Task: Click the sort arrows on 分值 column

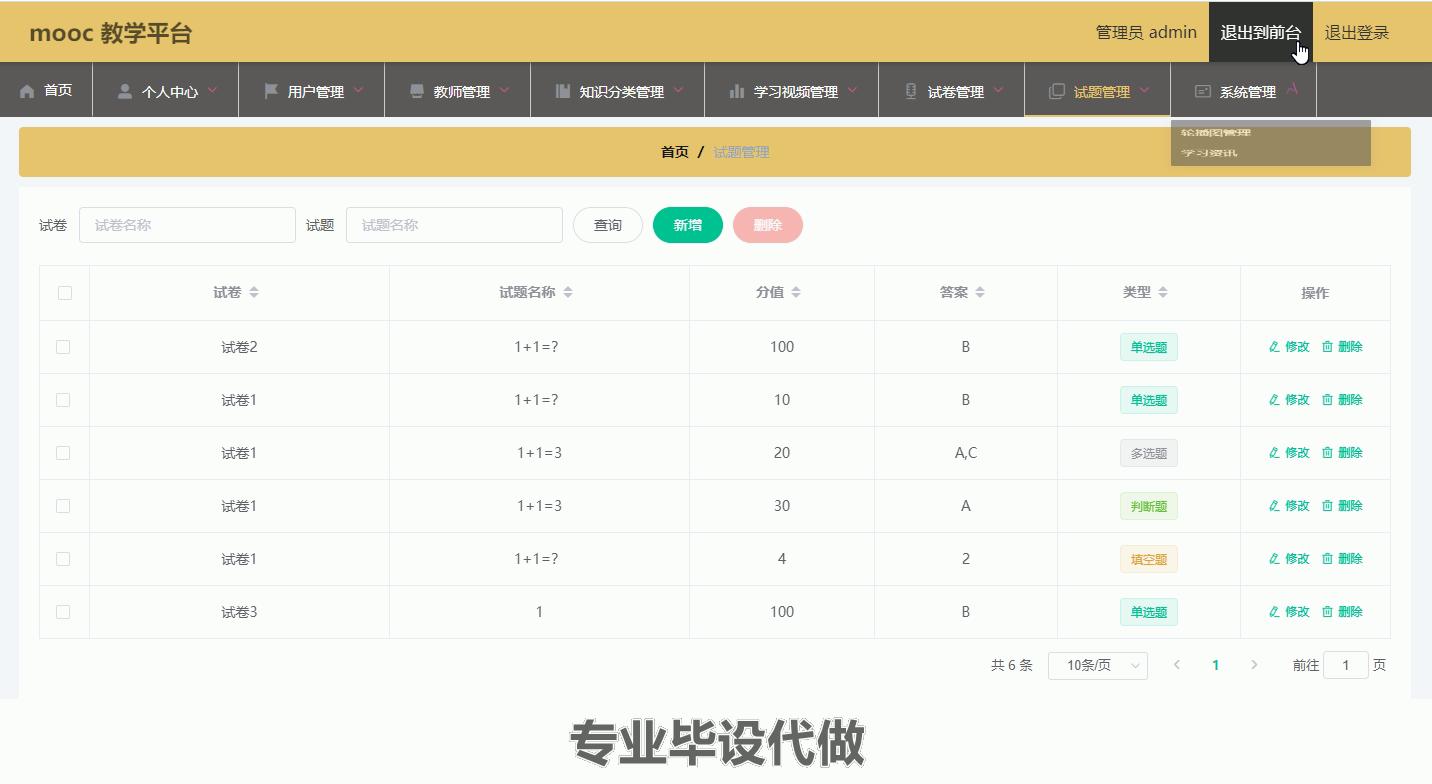Action: click(x=796, y=292)
